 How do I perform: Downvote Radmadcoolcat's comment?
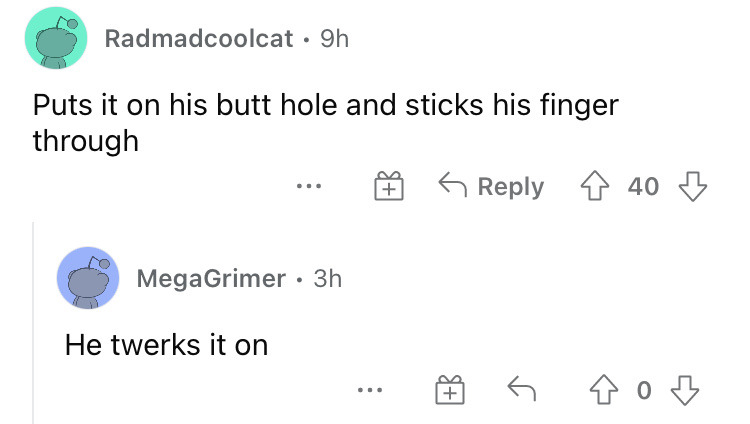pyautogui.click(x=693, y=186)
